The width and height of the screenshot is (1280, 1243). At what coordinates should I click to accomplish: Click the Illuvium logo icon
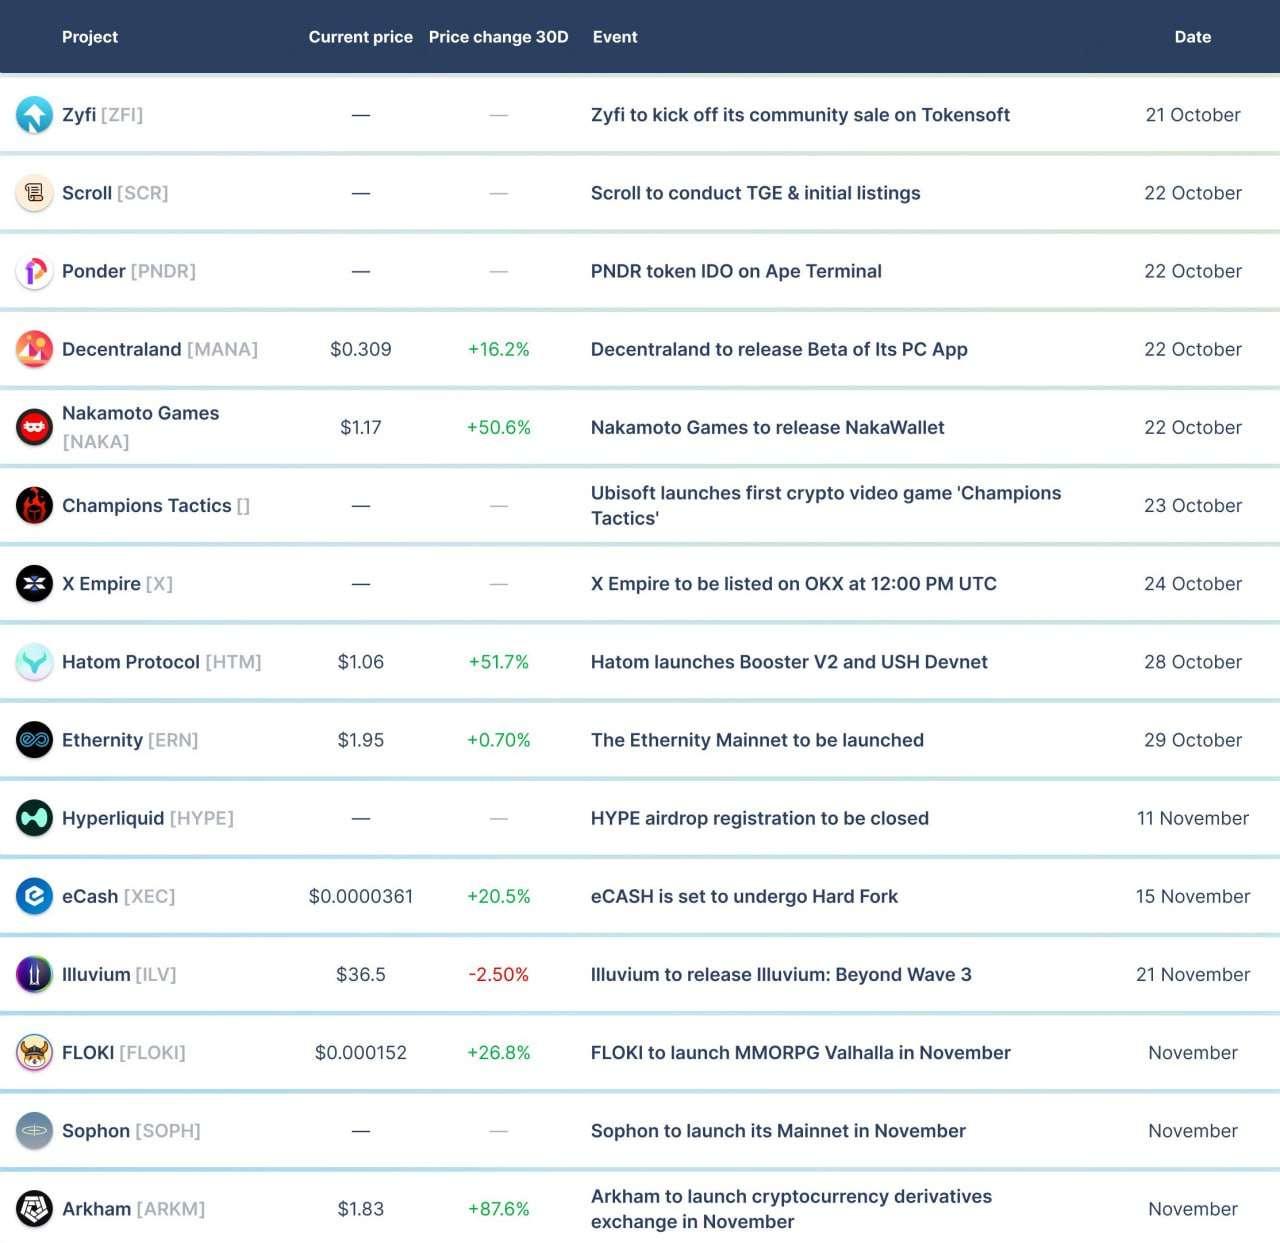[x=34, y=974]
